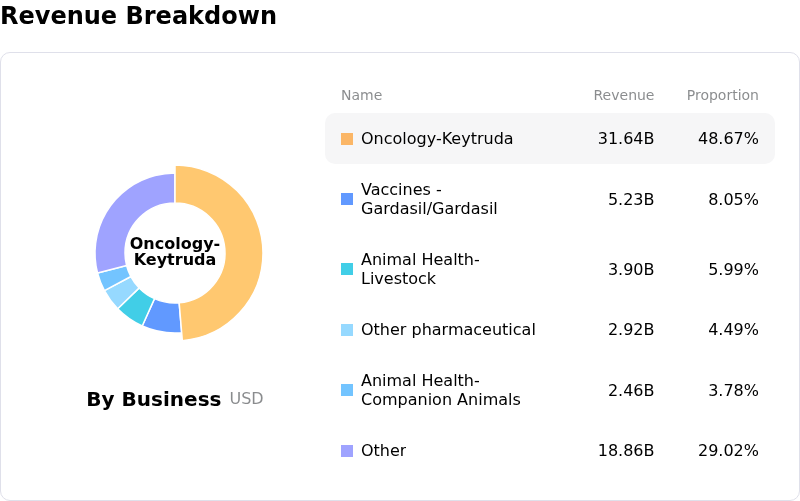Click the 31.64B revenue value
The height and width of the screenshot is (501, 800).
[626, 139]
